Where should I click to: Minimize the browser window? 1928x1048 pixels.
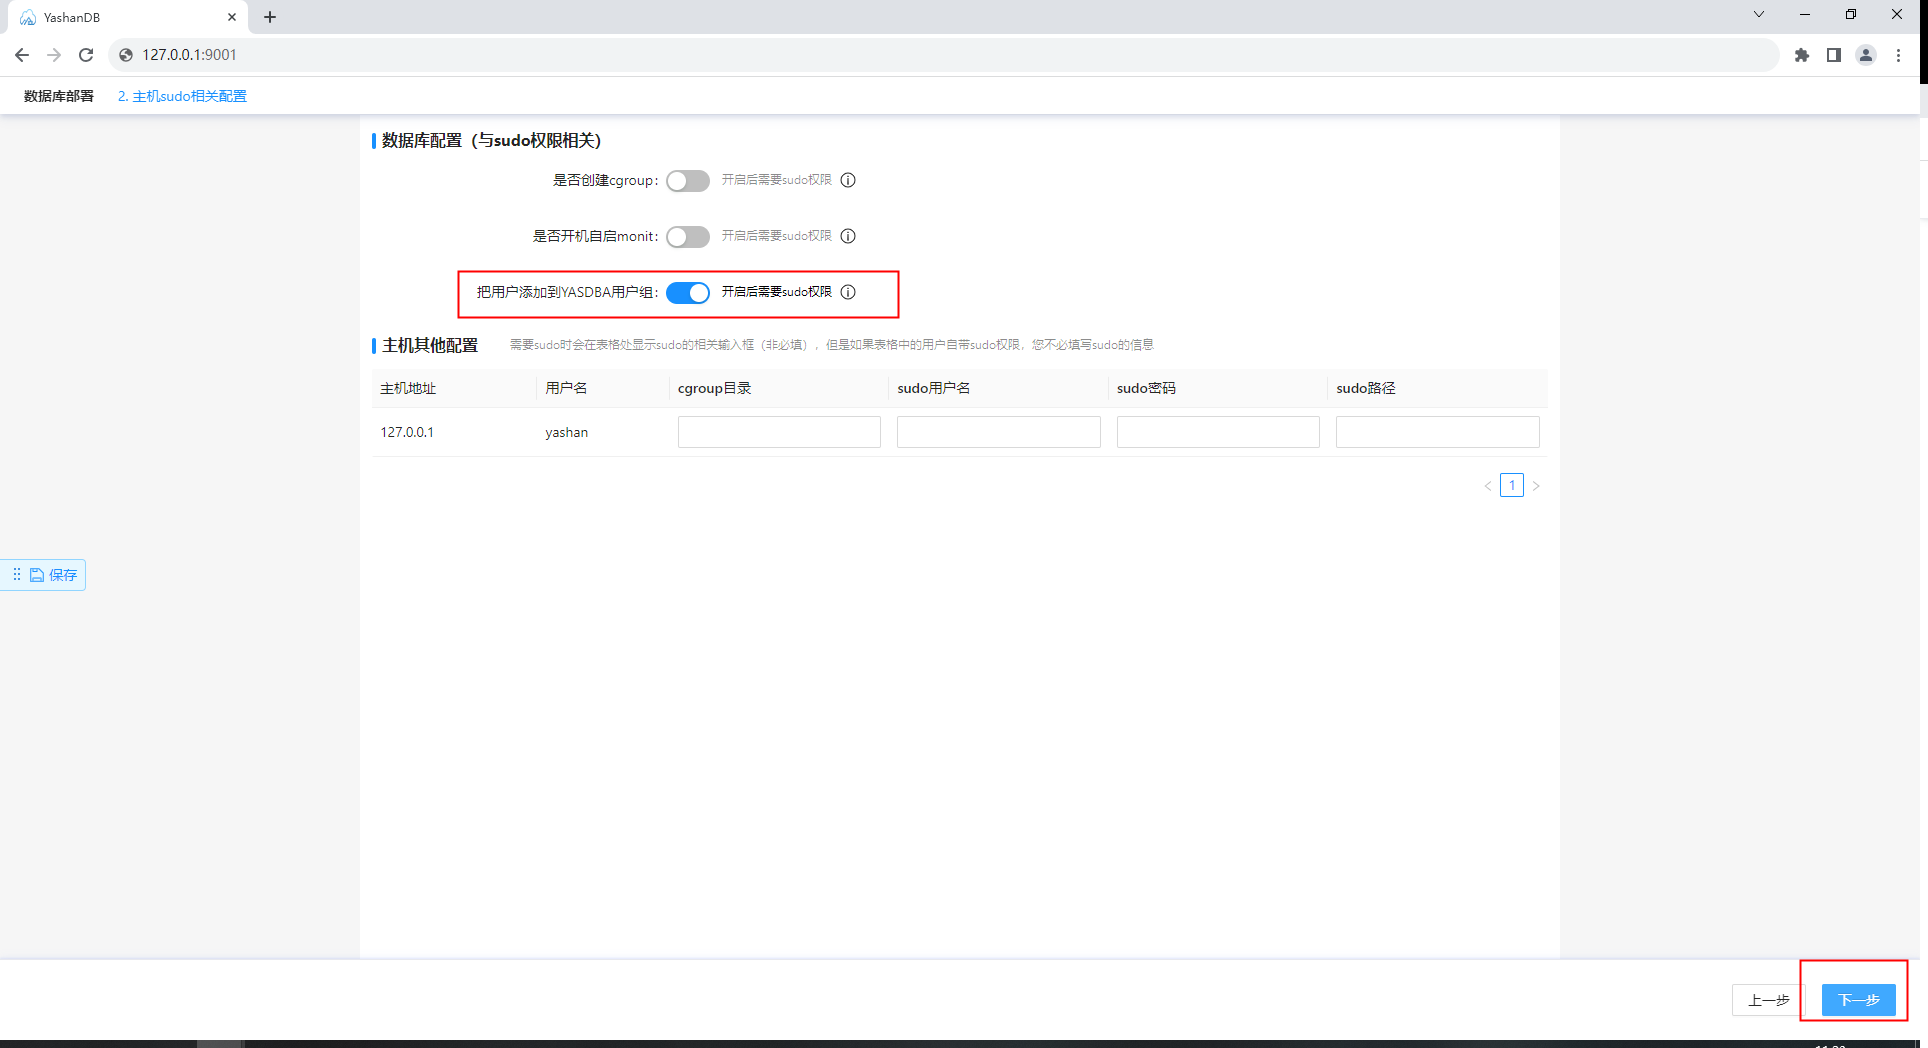[1805, 14]
